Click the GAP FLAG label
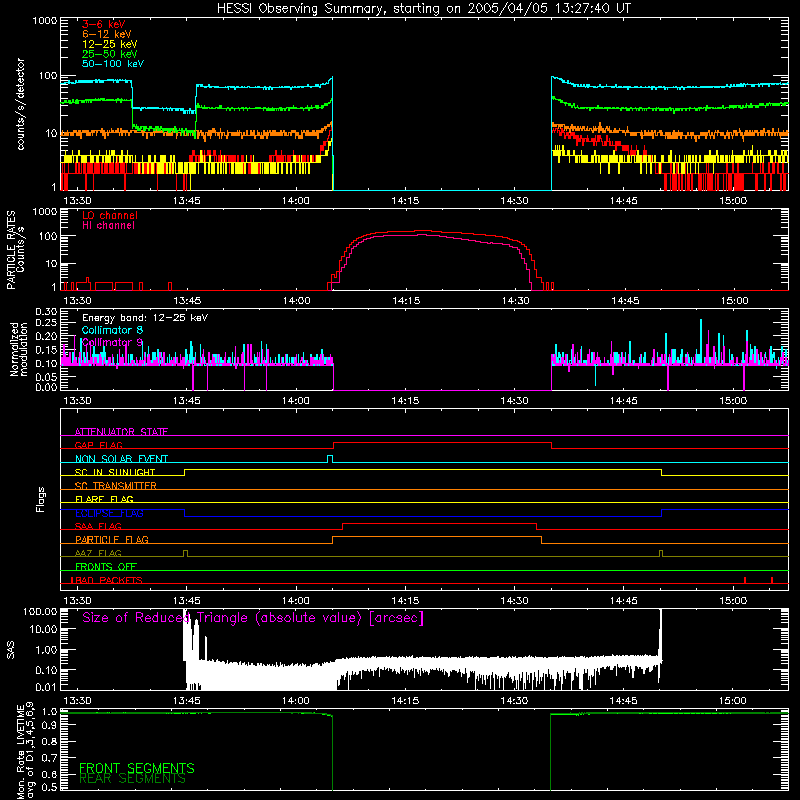 point(98,445)
